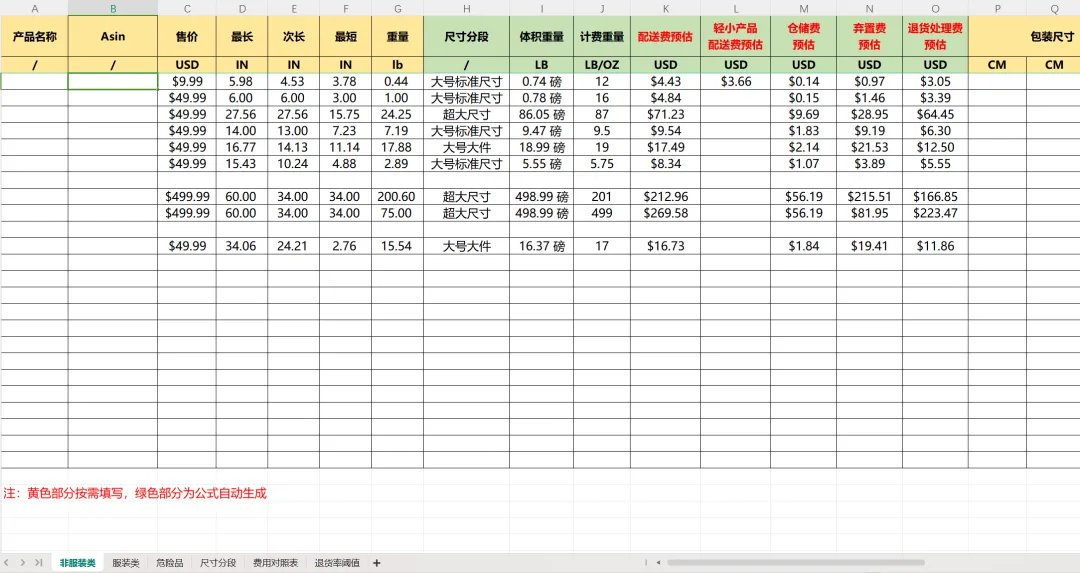Screen dimensions: 1080x573
Task: Select column H header
Action: point(466,8)
